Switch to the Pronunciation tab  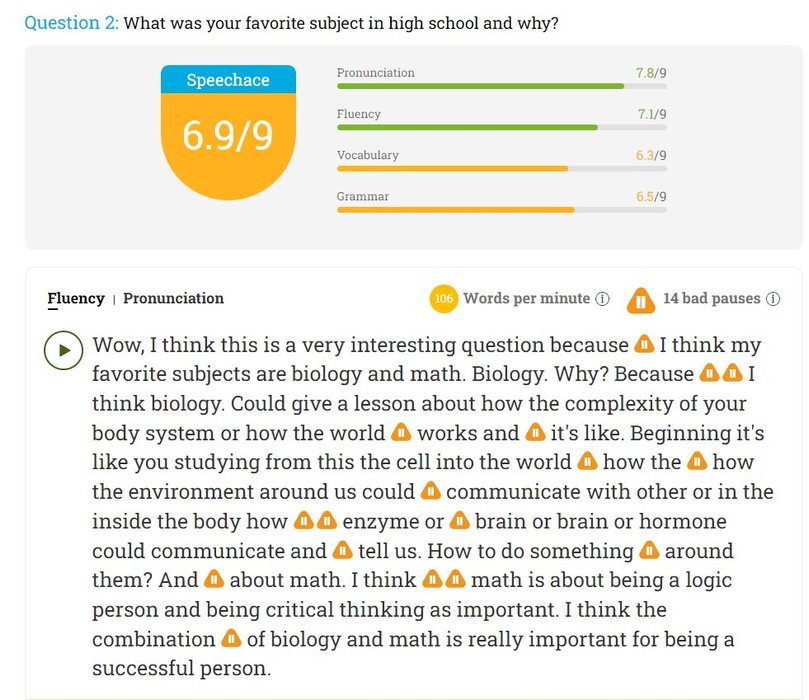(x=173, y=298)
